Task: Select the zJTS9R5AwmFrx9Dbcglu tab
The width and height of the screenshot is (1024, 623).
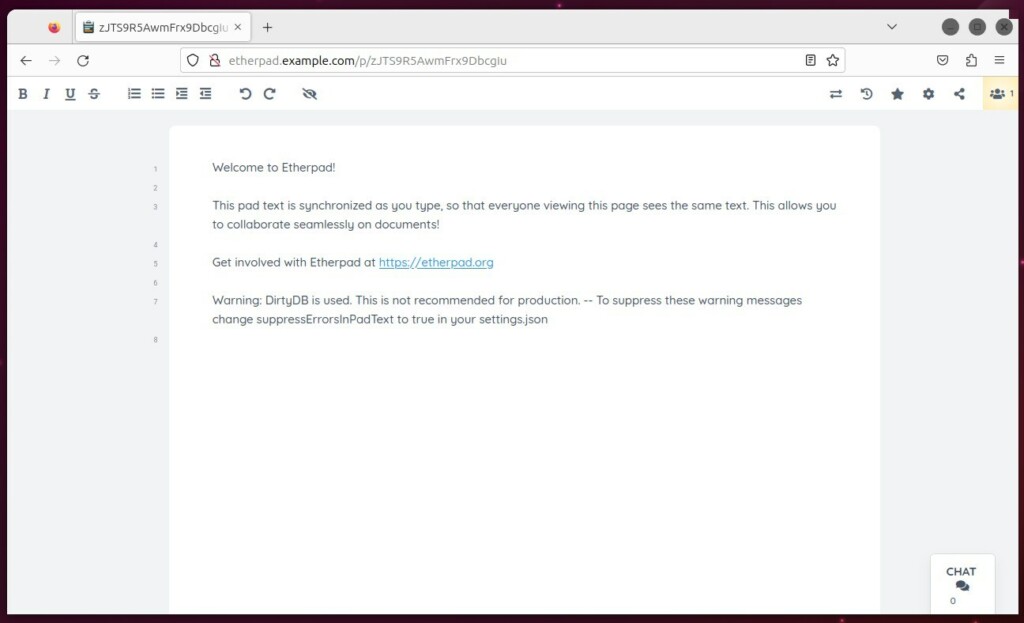Action: coord(163,27)
